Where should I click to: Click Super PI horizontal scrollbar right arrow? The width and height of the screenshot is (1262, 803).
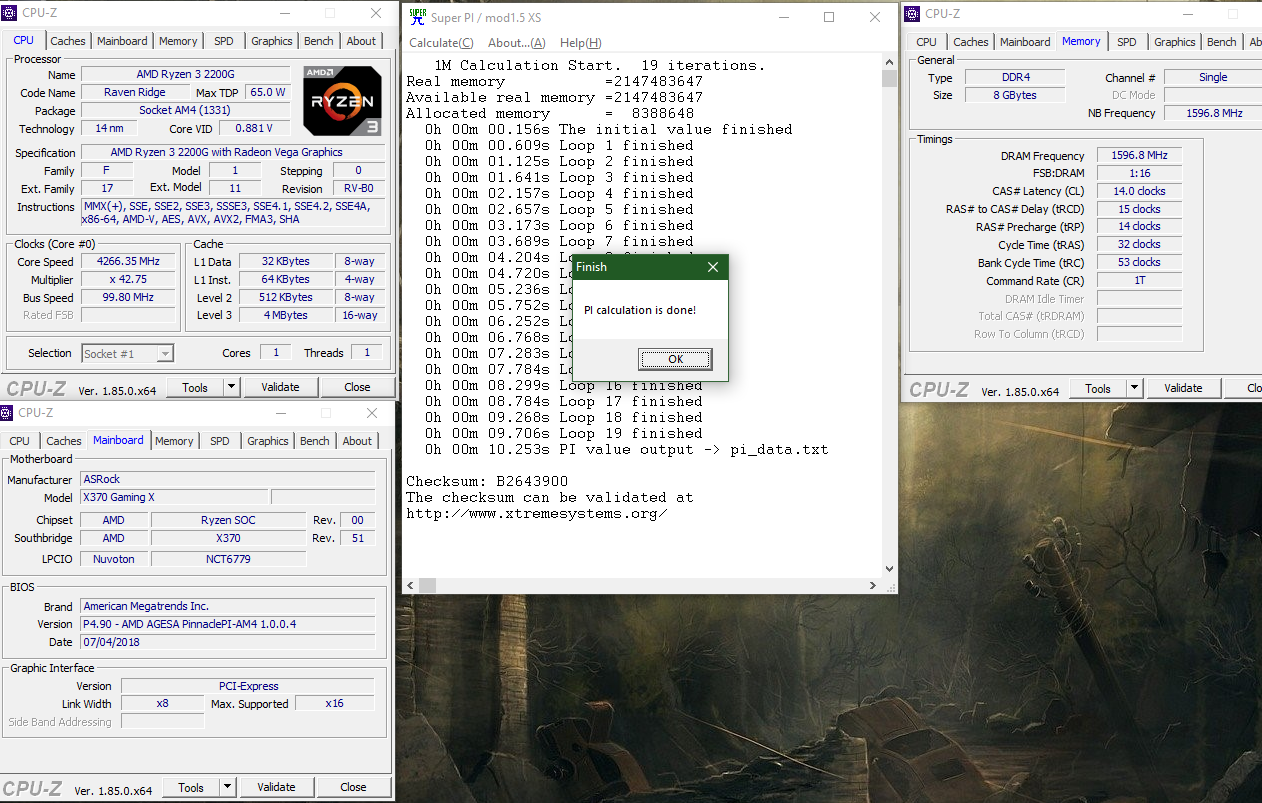tap(872, 585)
